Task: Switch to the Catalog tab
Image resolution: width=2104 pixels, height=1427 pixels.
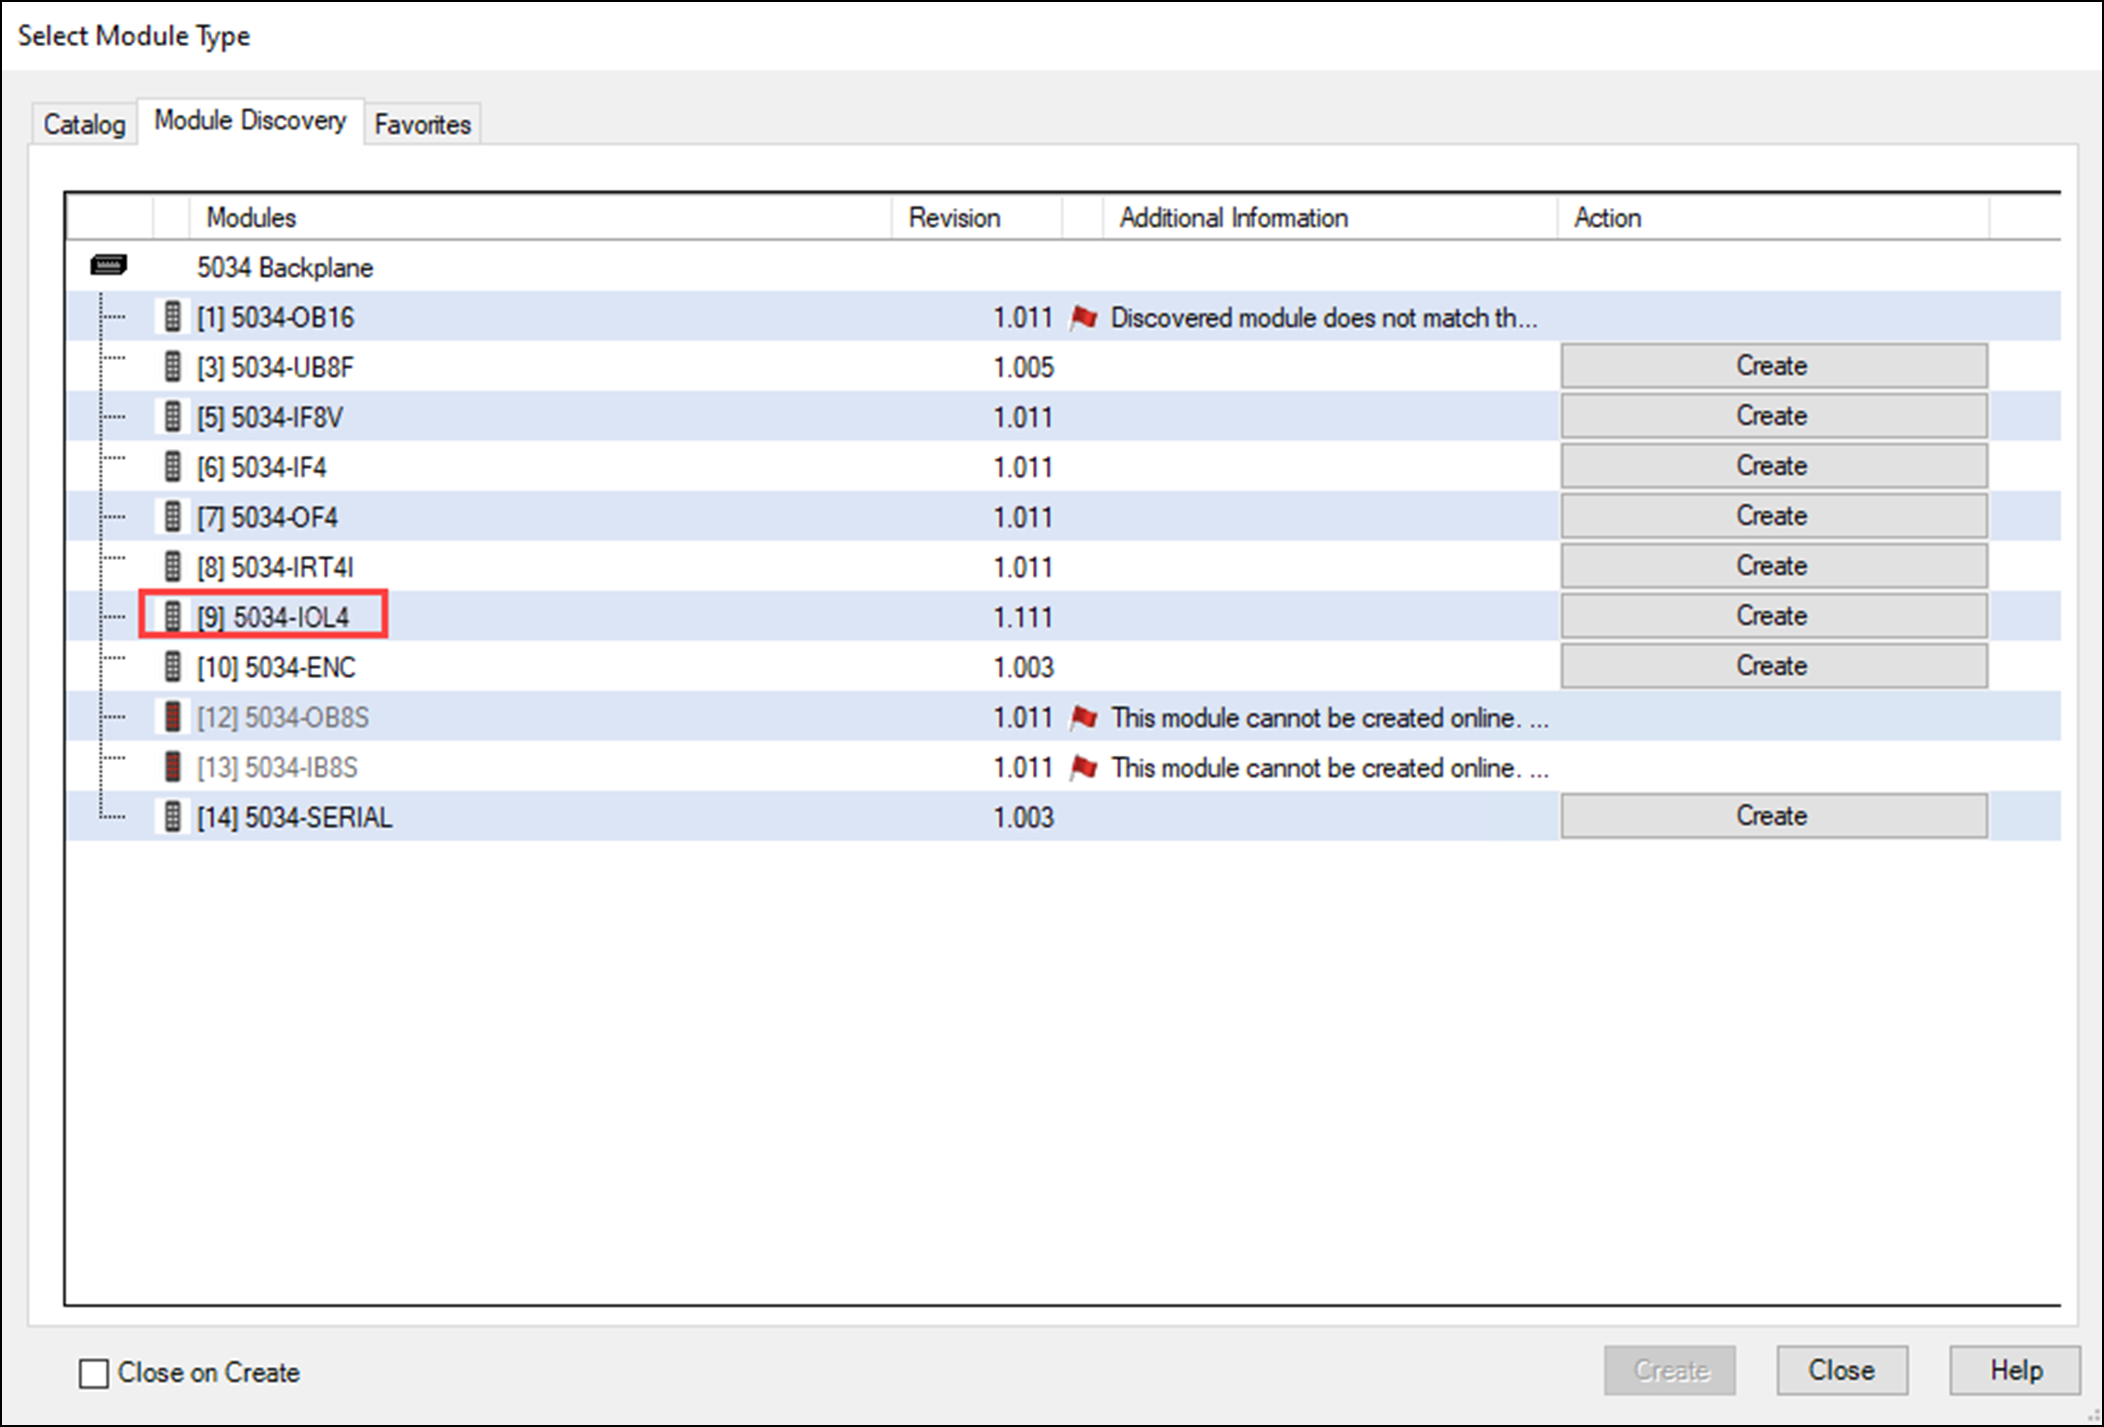Action: pos(84,124)
